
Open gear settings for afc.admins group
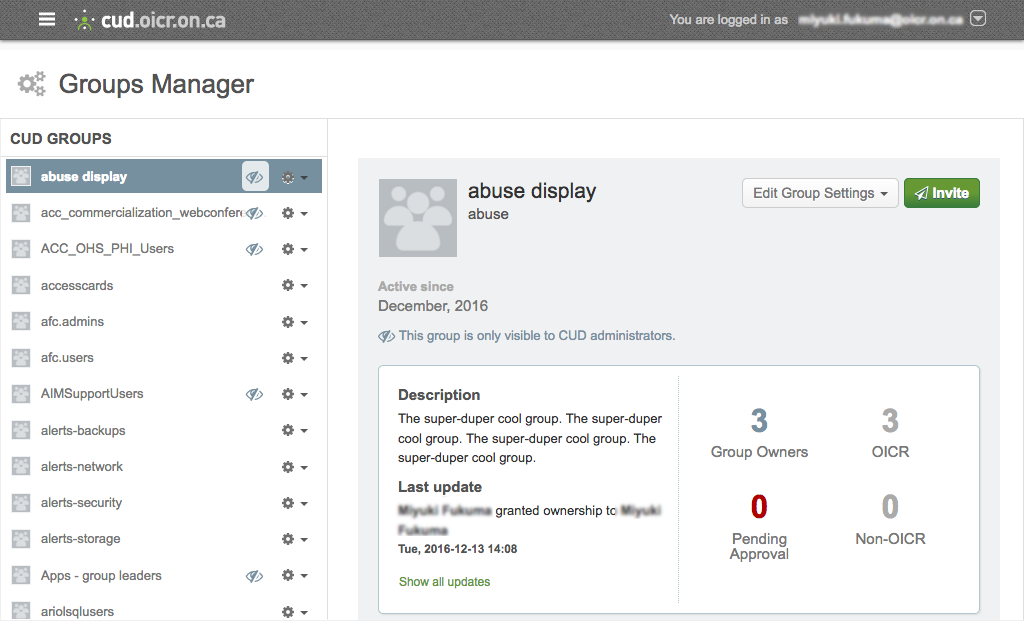[x=293, y=322]
